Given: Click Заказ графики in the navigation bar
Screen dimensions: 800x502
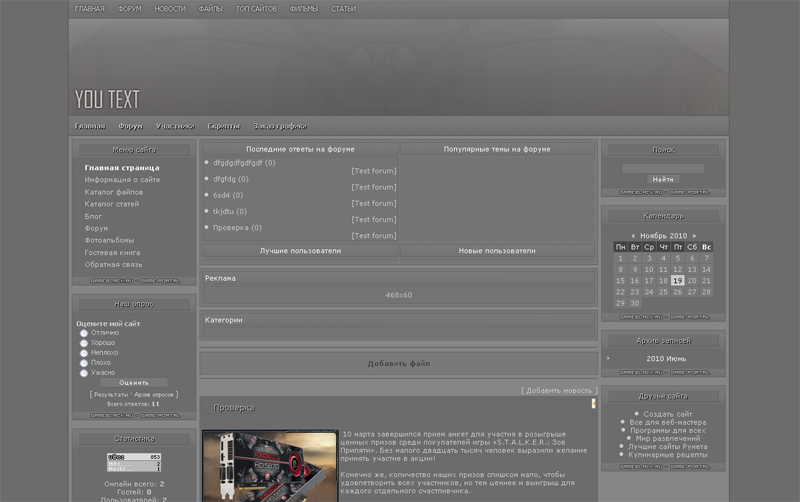Looking at the screenshot, I should (x=280, y=126).
